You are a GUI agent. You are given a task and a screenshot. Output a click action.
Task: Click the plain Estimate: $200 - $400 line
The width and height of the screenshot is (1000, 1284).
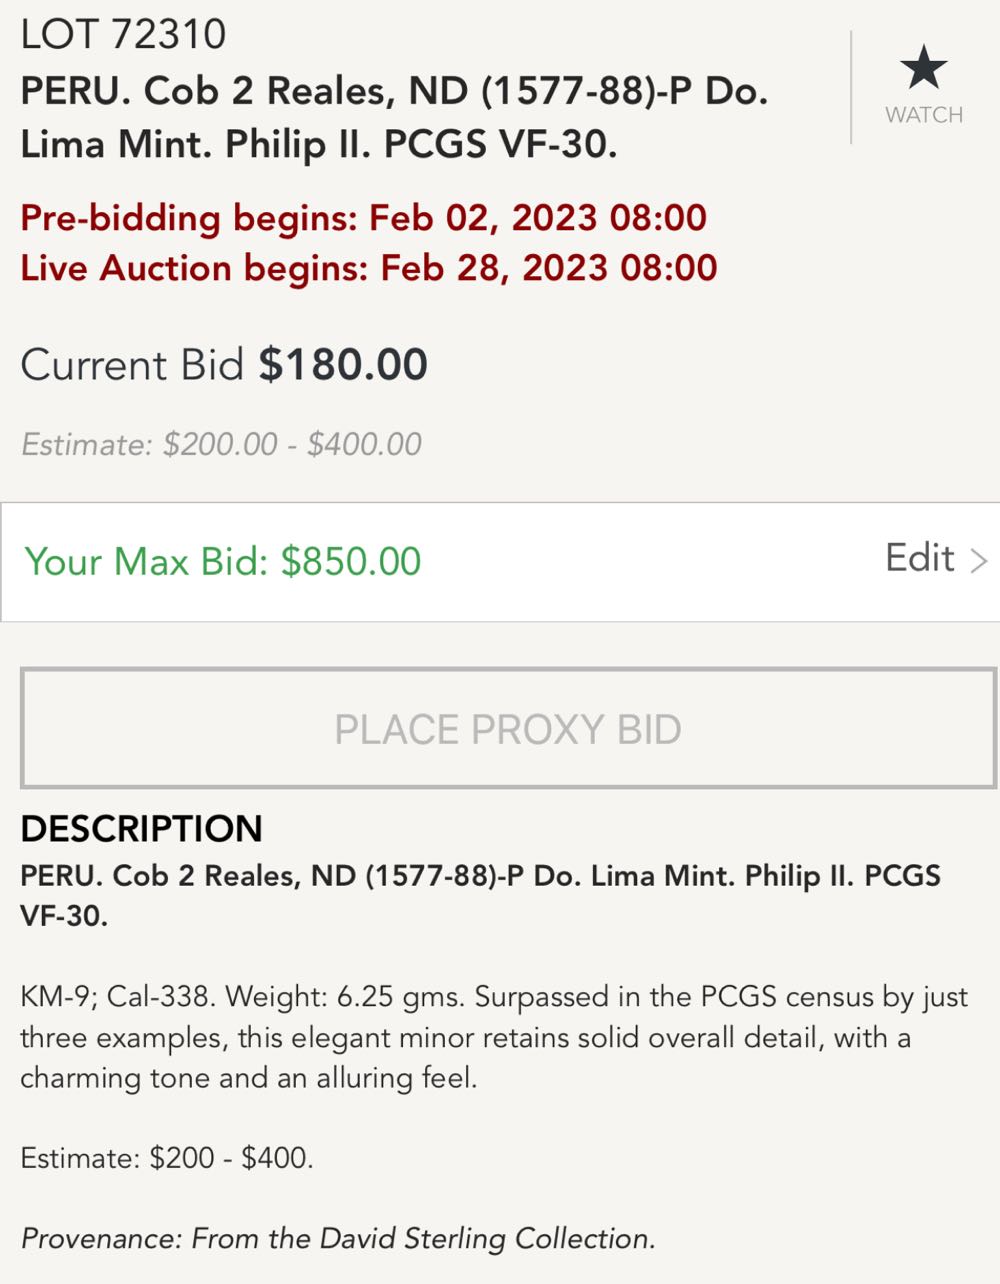167,1158
